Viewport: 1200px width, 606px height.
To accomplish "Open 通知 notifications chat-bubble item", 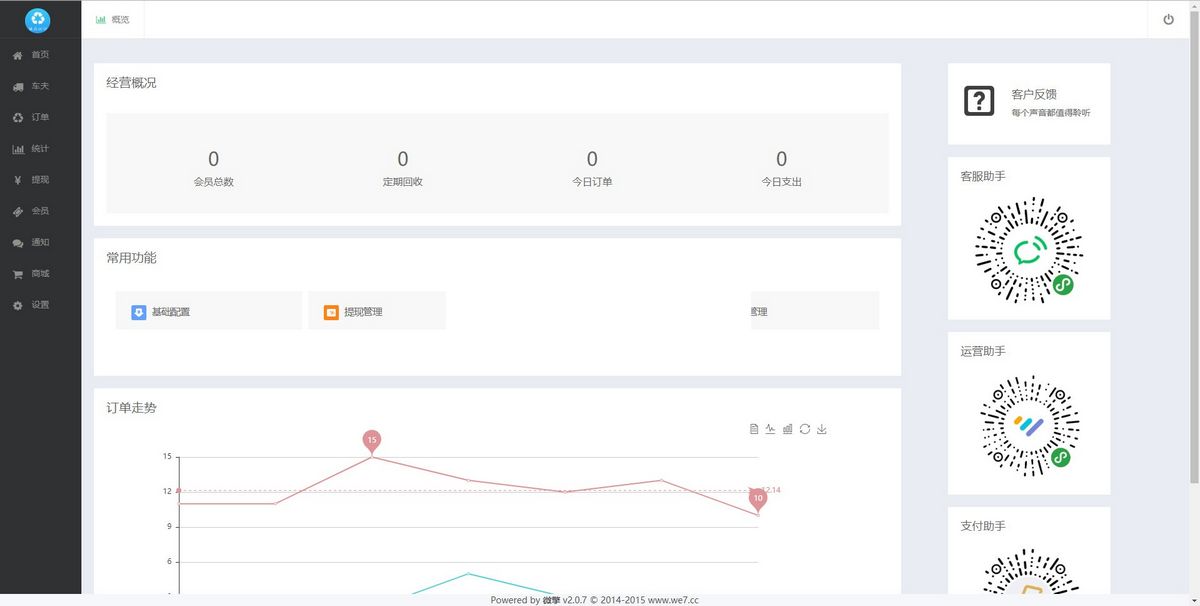I will (x=40, y=242).
